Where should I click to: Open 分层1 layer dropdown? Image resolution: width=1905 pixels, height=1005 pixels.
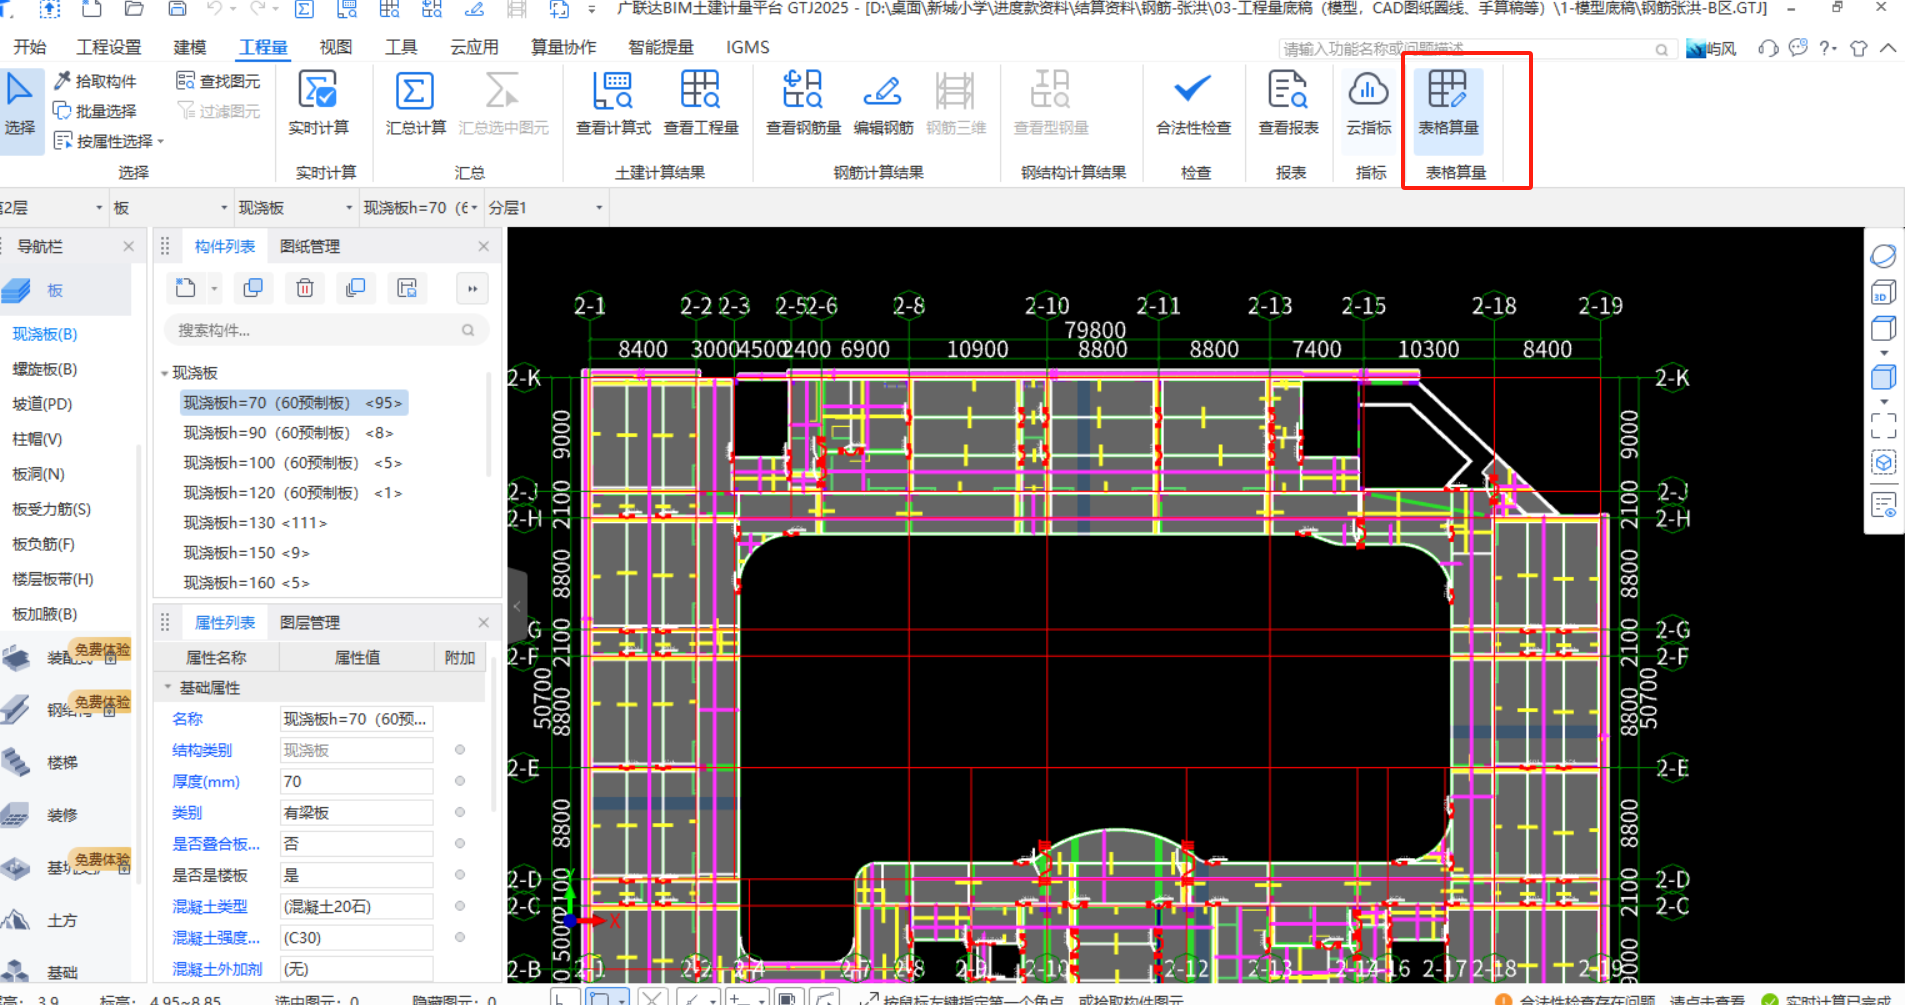546,208
